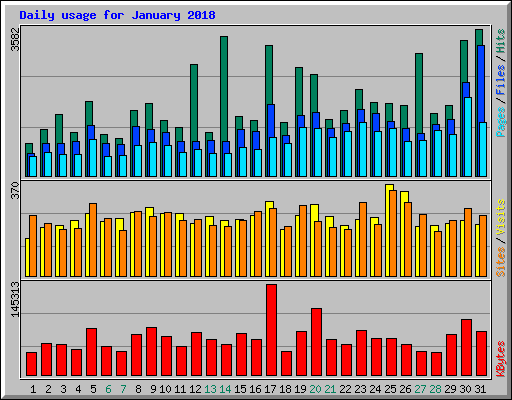Click the orange sites bar for day 5
The image size is (512, 400).
[93, 240]
